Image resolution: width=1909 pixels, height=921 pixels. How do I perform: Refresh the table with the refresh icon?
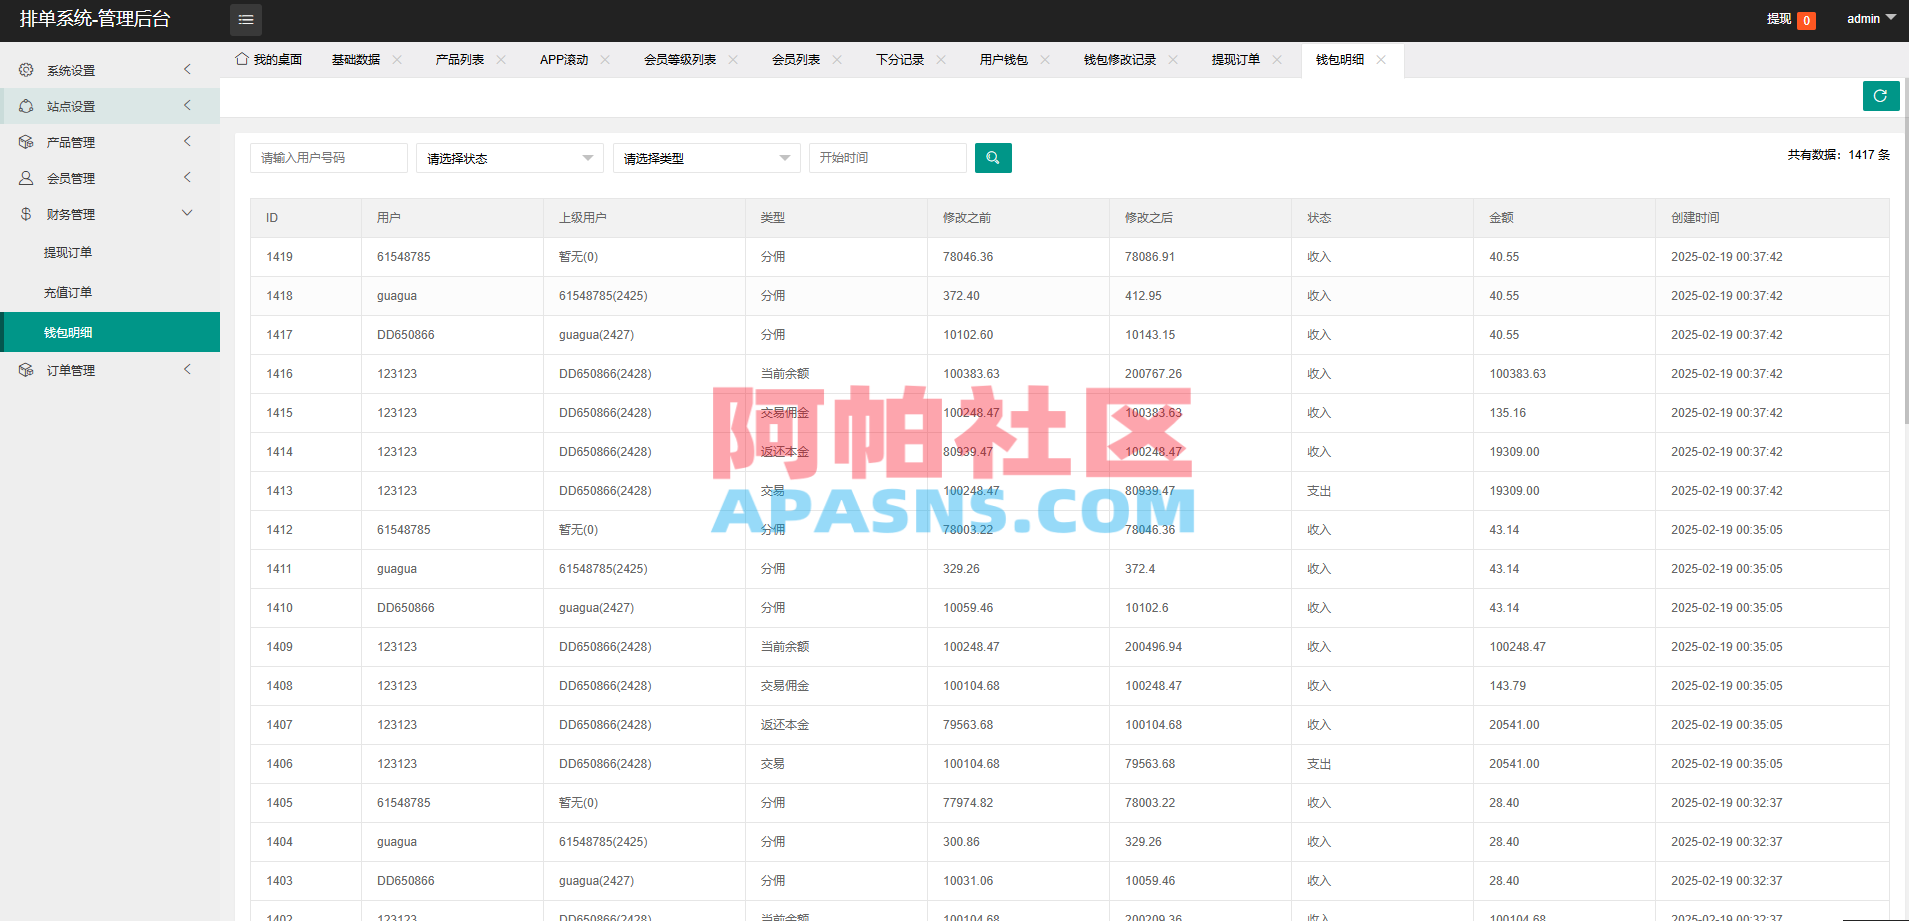1880,95
